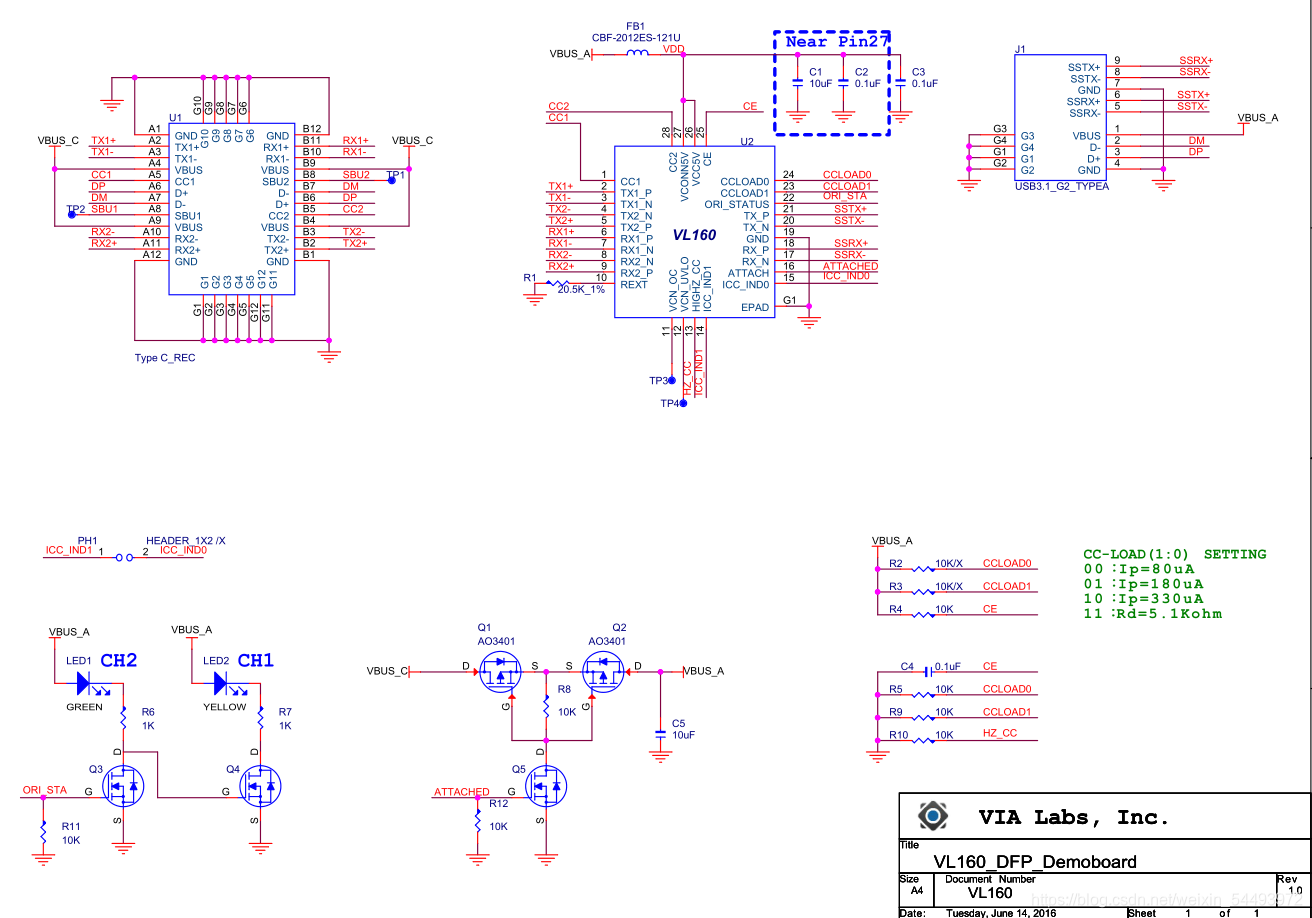Select resistor R2 on CCLOAD0 pull-up
This screenshot has height=918, width=1312.
[923, 569]
